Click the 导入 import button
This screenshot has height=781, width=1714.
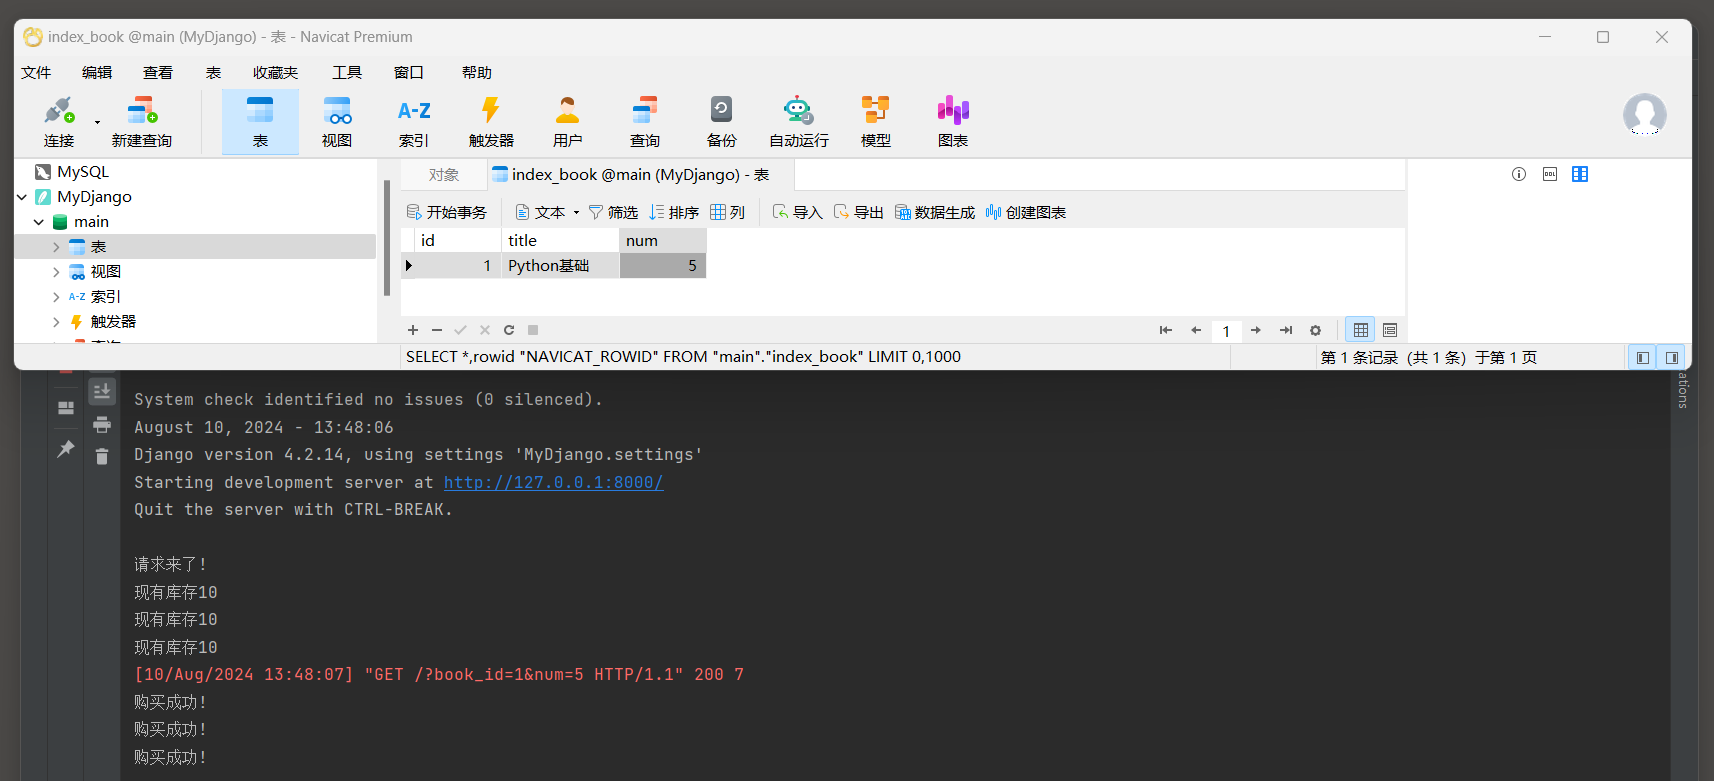point(797,212)
